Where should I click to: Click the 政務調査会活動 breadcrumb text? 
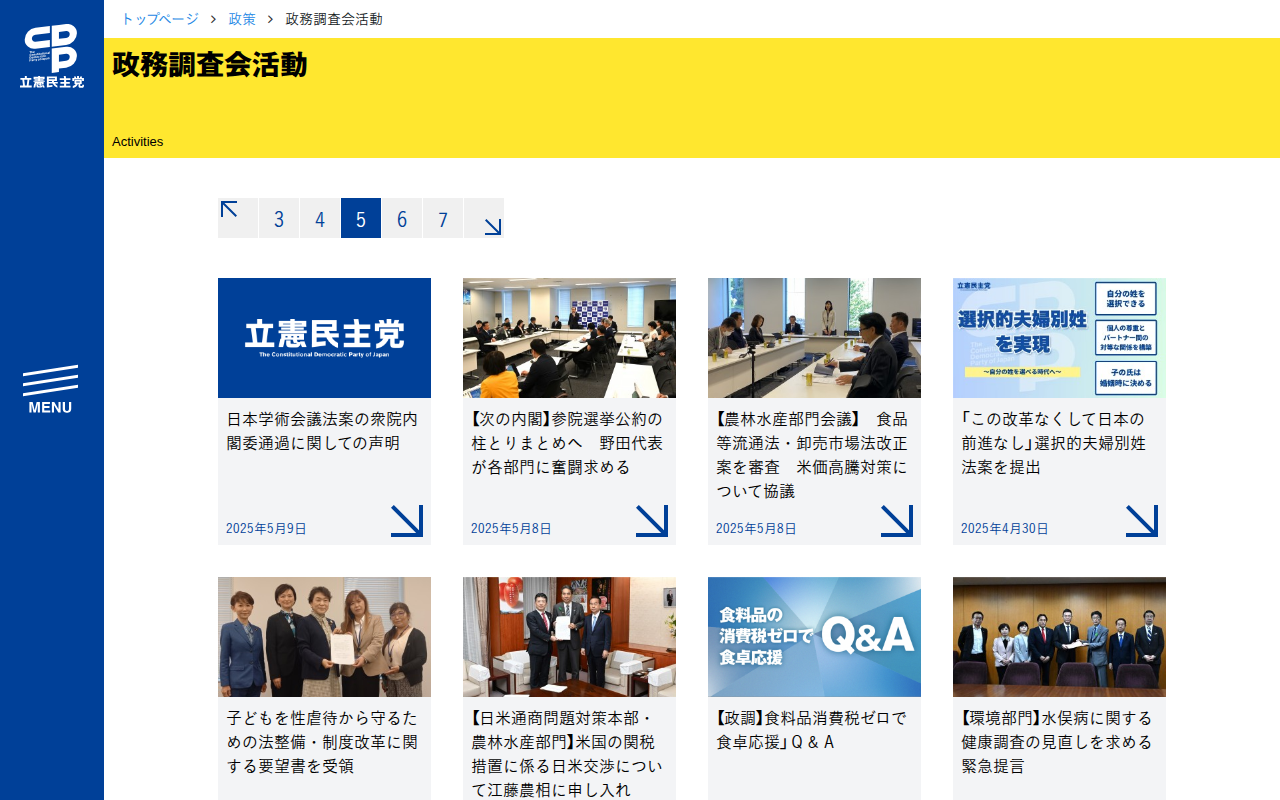[334, 19]
